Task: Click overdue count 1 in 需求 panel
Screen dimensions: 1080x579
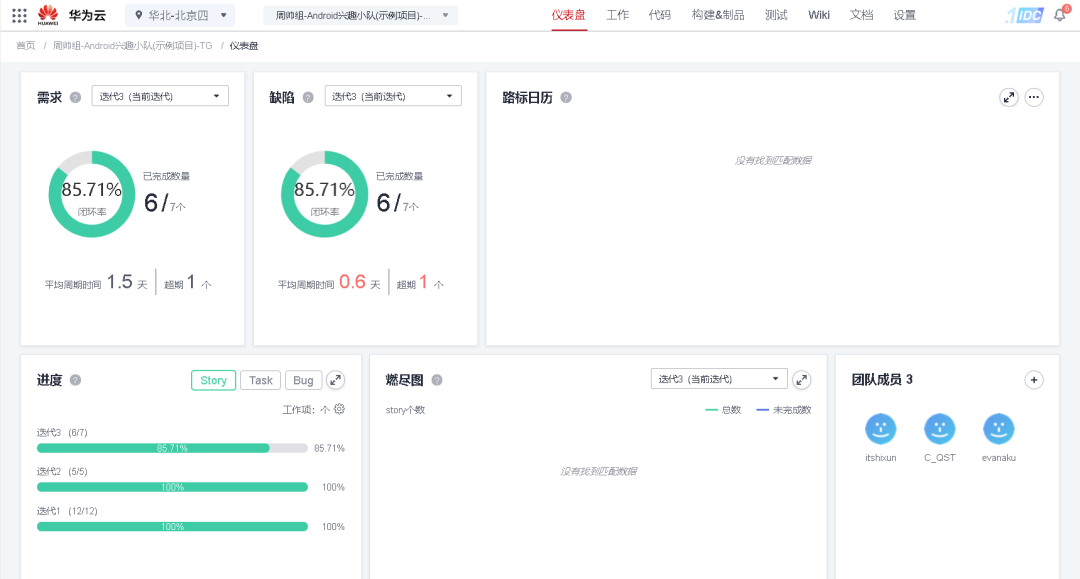Action: point(191,282)
